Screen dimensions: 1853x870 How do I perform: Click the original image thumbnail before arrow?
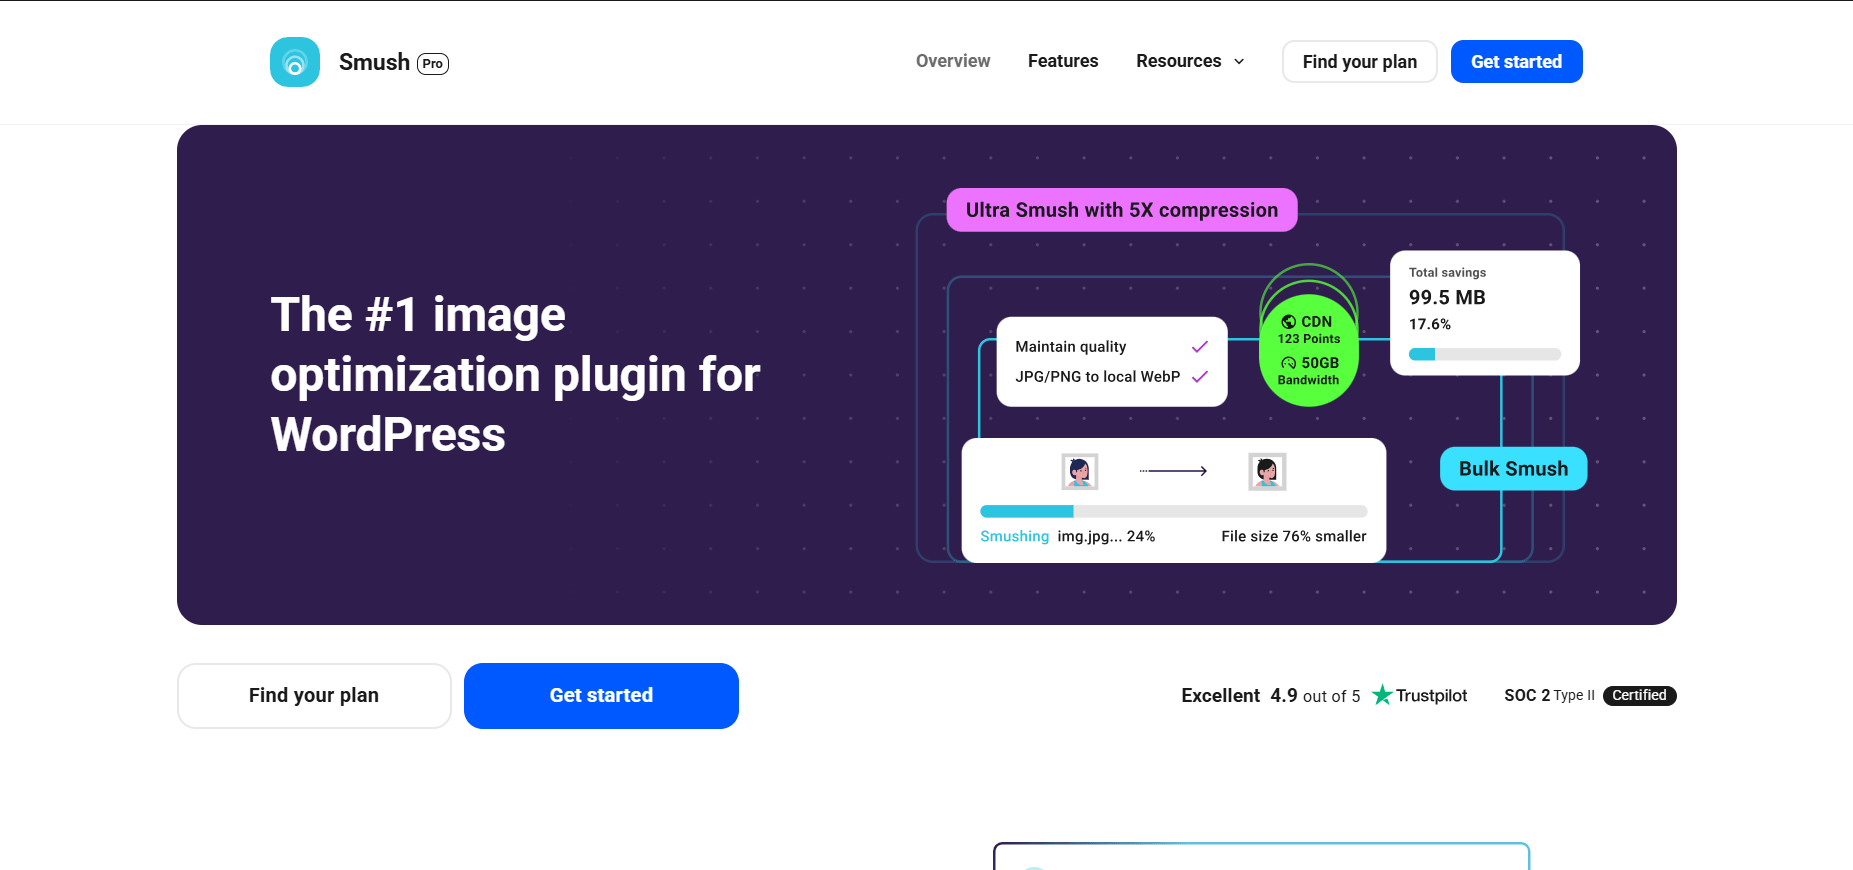point(1080,471)
